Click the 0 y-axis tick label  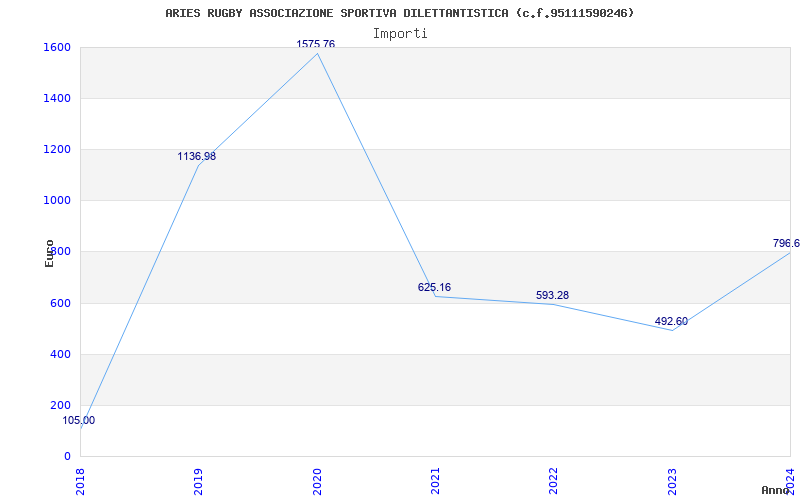pyautogui.click(x=67, y=457)
